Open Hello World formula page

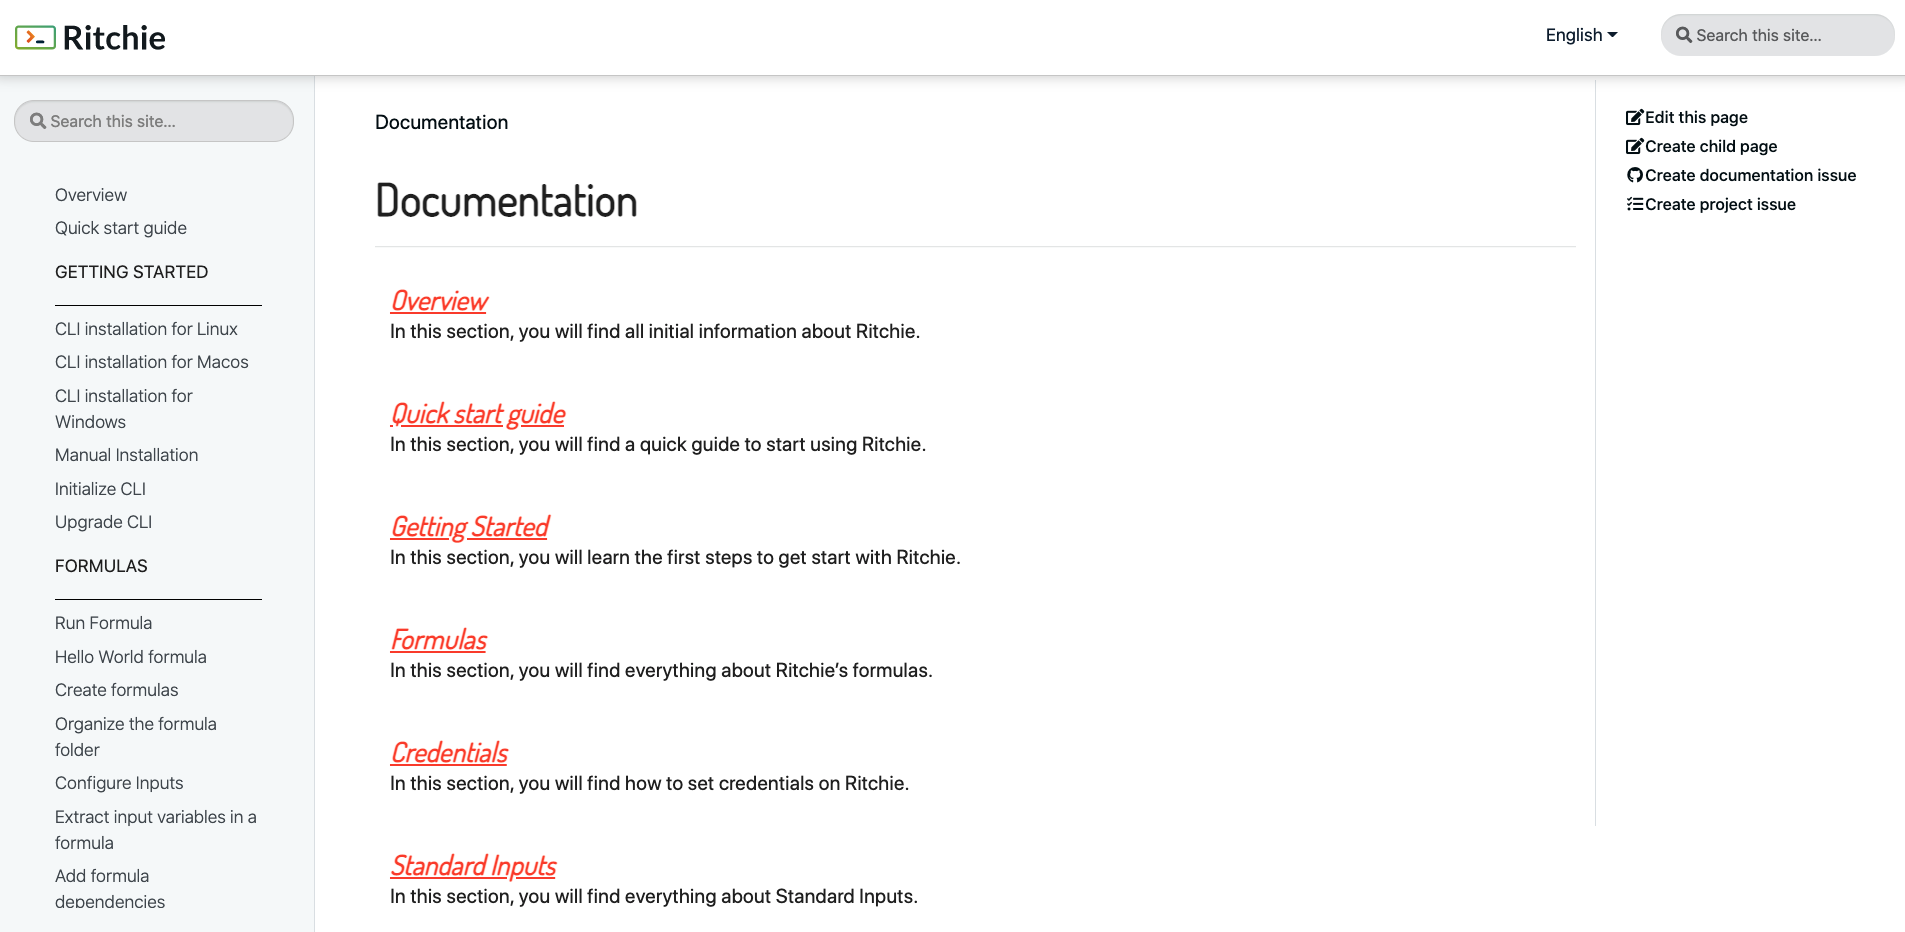point(131,657)
